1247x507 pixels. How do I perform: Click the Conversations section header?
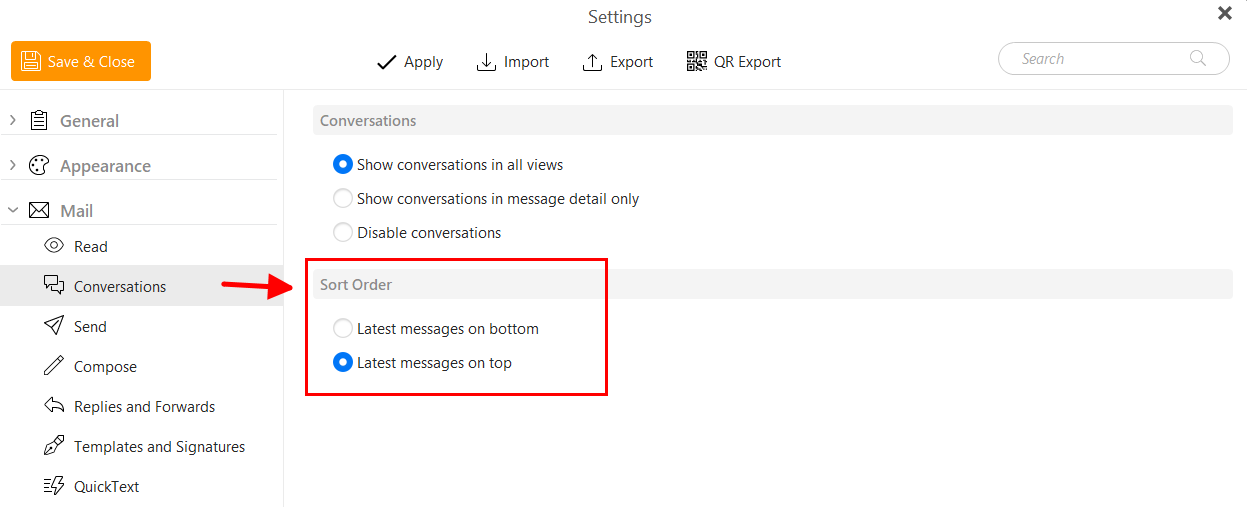[773, 120]
